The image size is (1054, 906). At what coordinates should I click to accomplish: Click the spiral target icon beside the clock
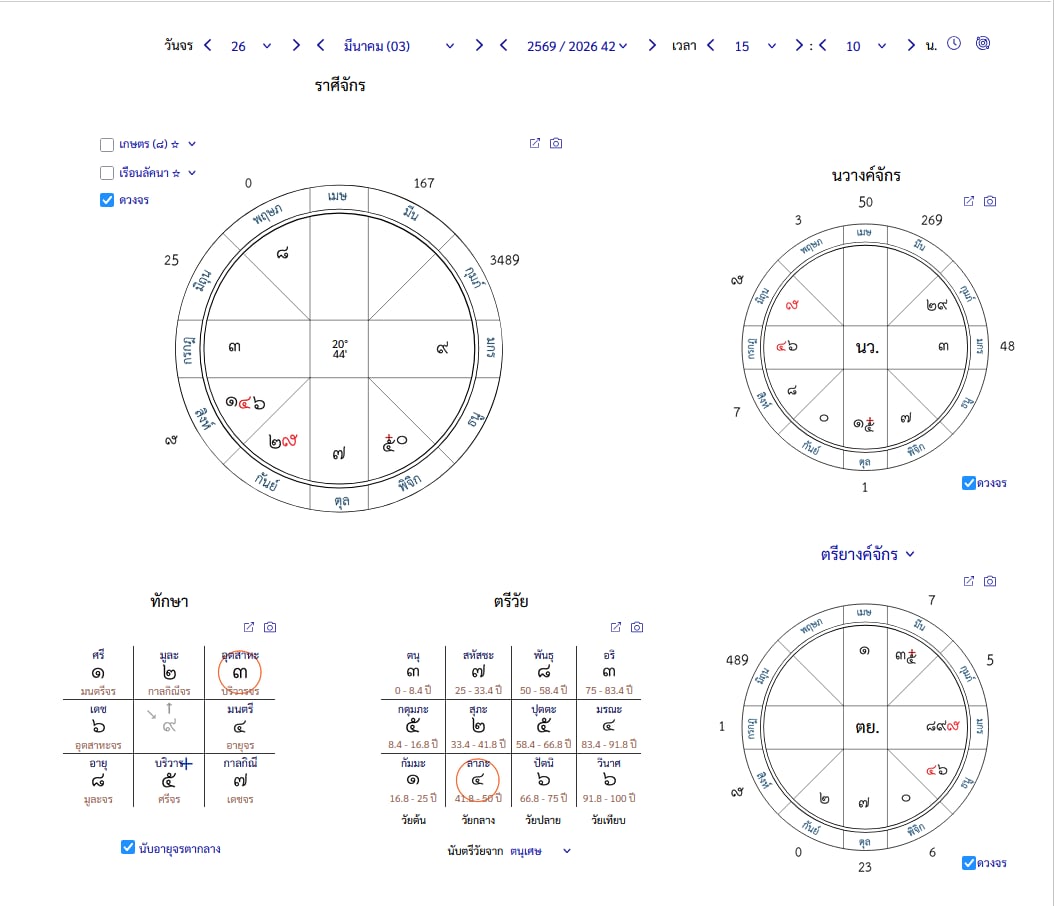coord(983,44)
